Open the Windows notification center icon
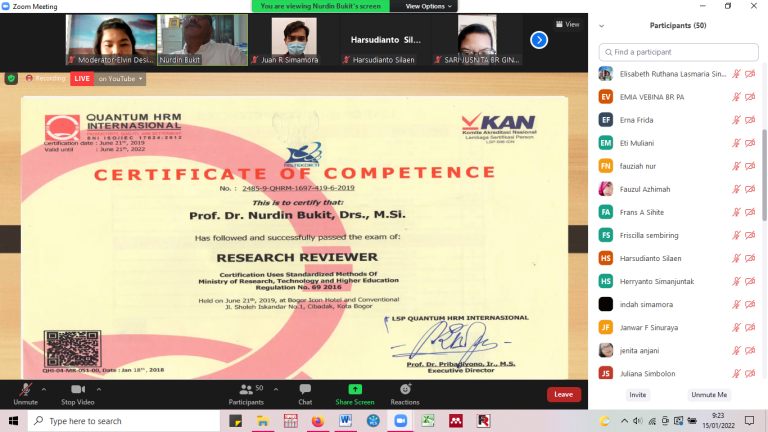Image resolution: width=768 pixels, height=432 pixels. pyautogui.click(x=749, y=421)
